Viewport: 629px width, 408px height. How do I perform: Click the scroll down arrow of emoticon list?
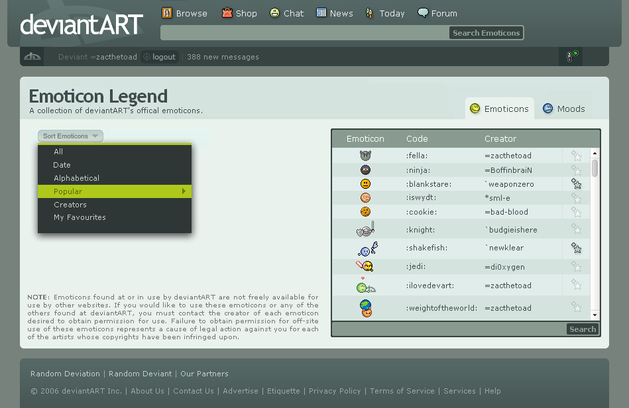(x=595, y=315)
